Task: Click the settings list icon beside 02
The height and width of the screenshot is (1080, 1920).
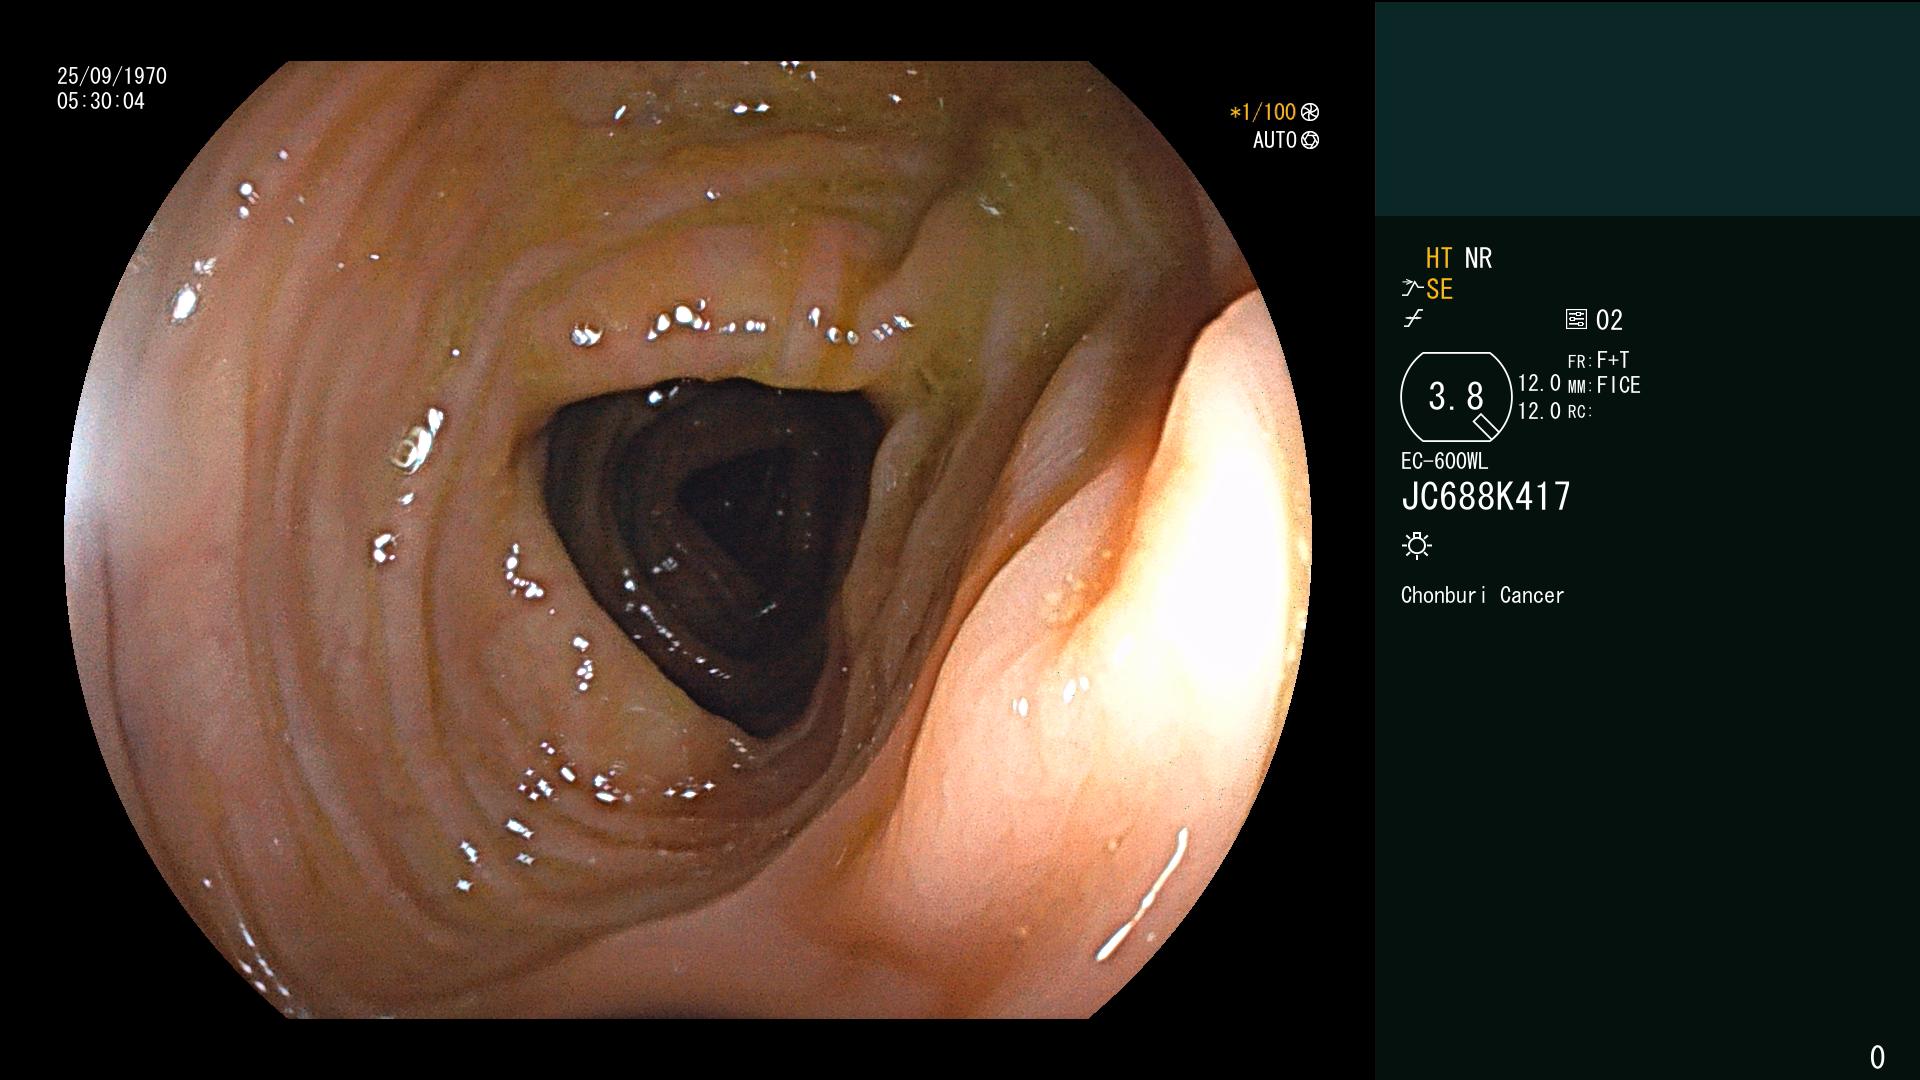Action: [1576, 320]
